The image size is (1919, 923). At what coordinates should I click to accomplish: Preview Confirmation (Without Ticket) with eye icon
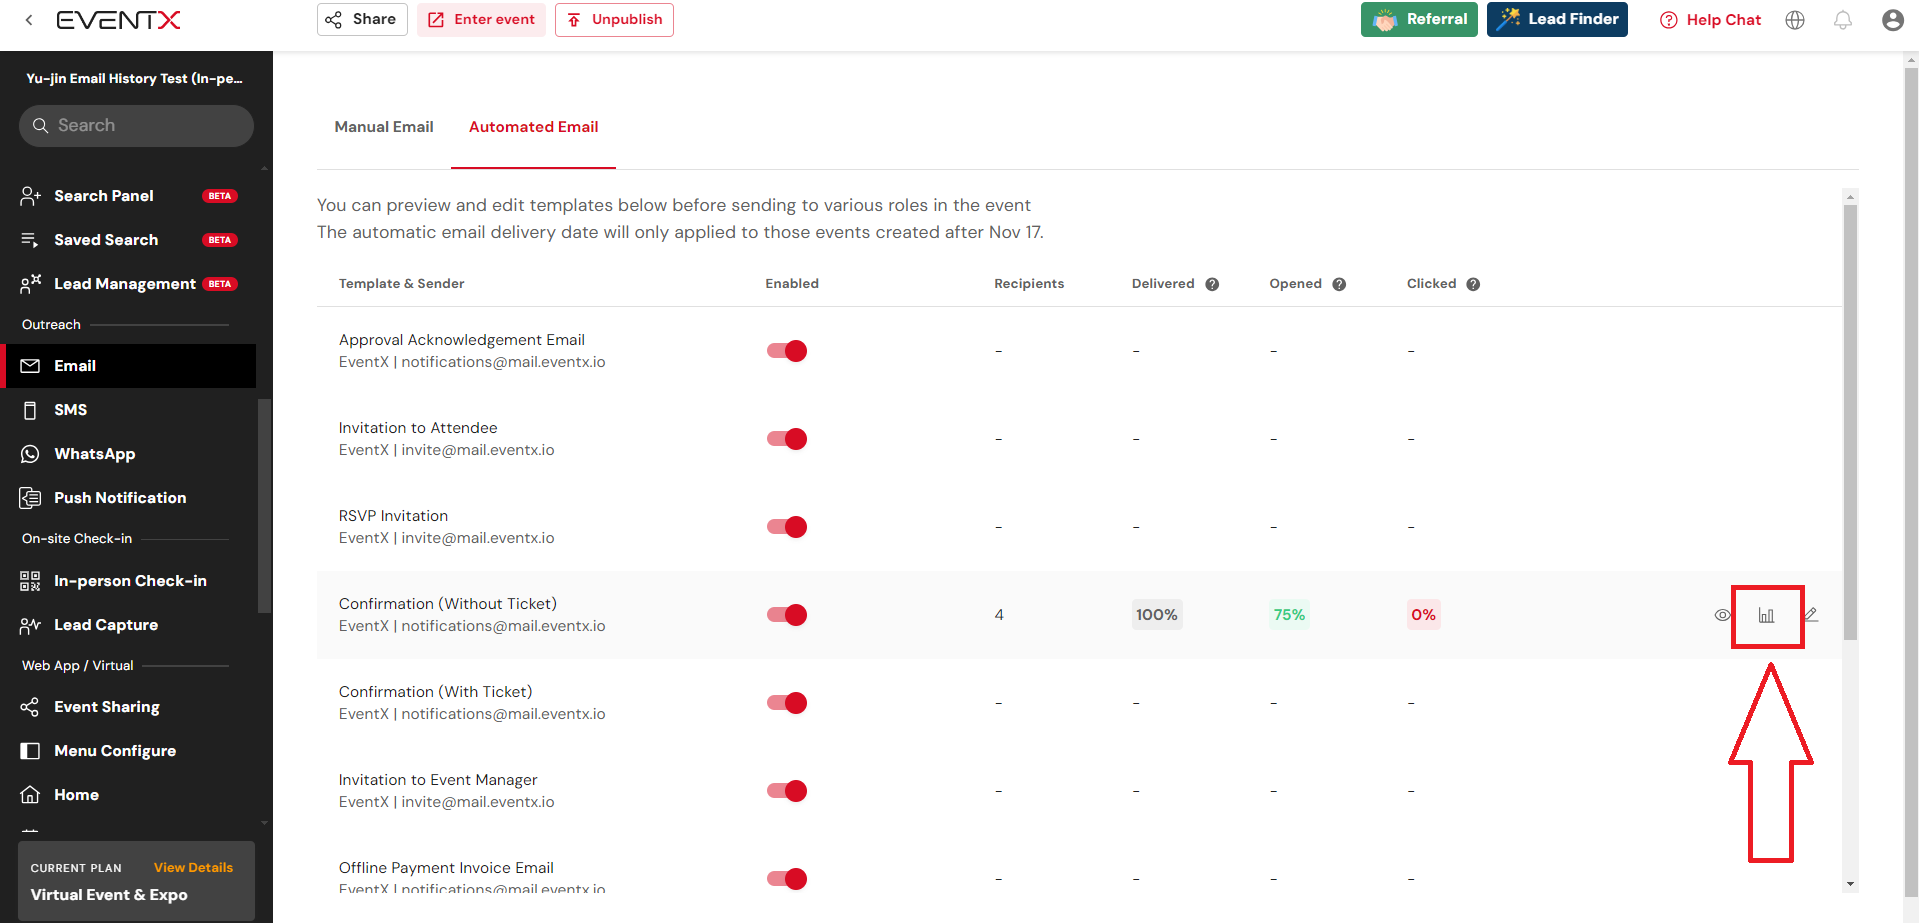click(1722, 615)
